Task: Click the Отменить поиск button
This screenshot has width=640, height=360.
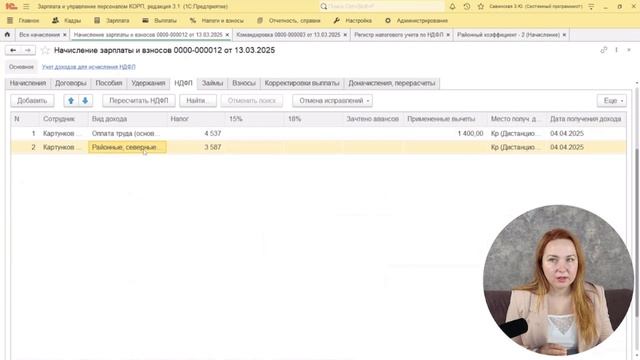Action: (252, 100)
